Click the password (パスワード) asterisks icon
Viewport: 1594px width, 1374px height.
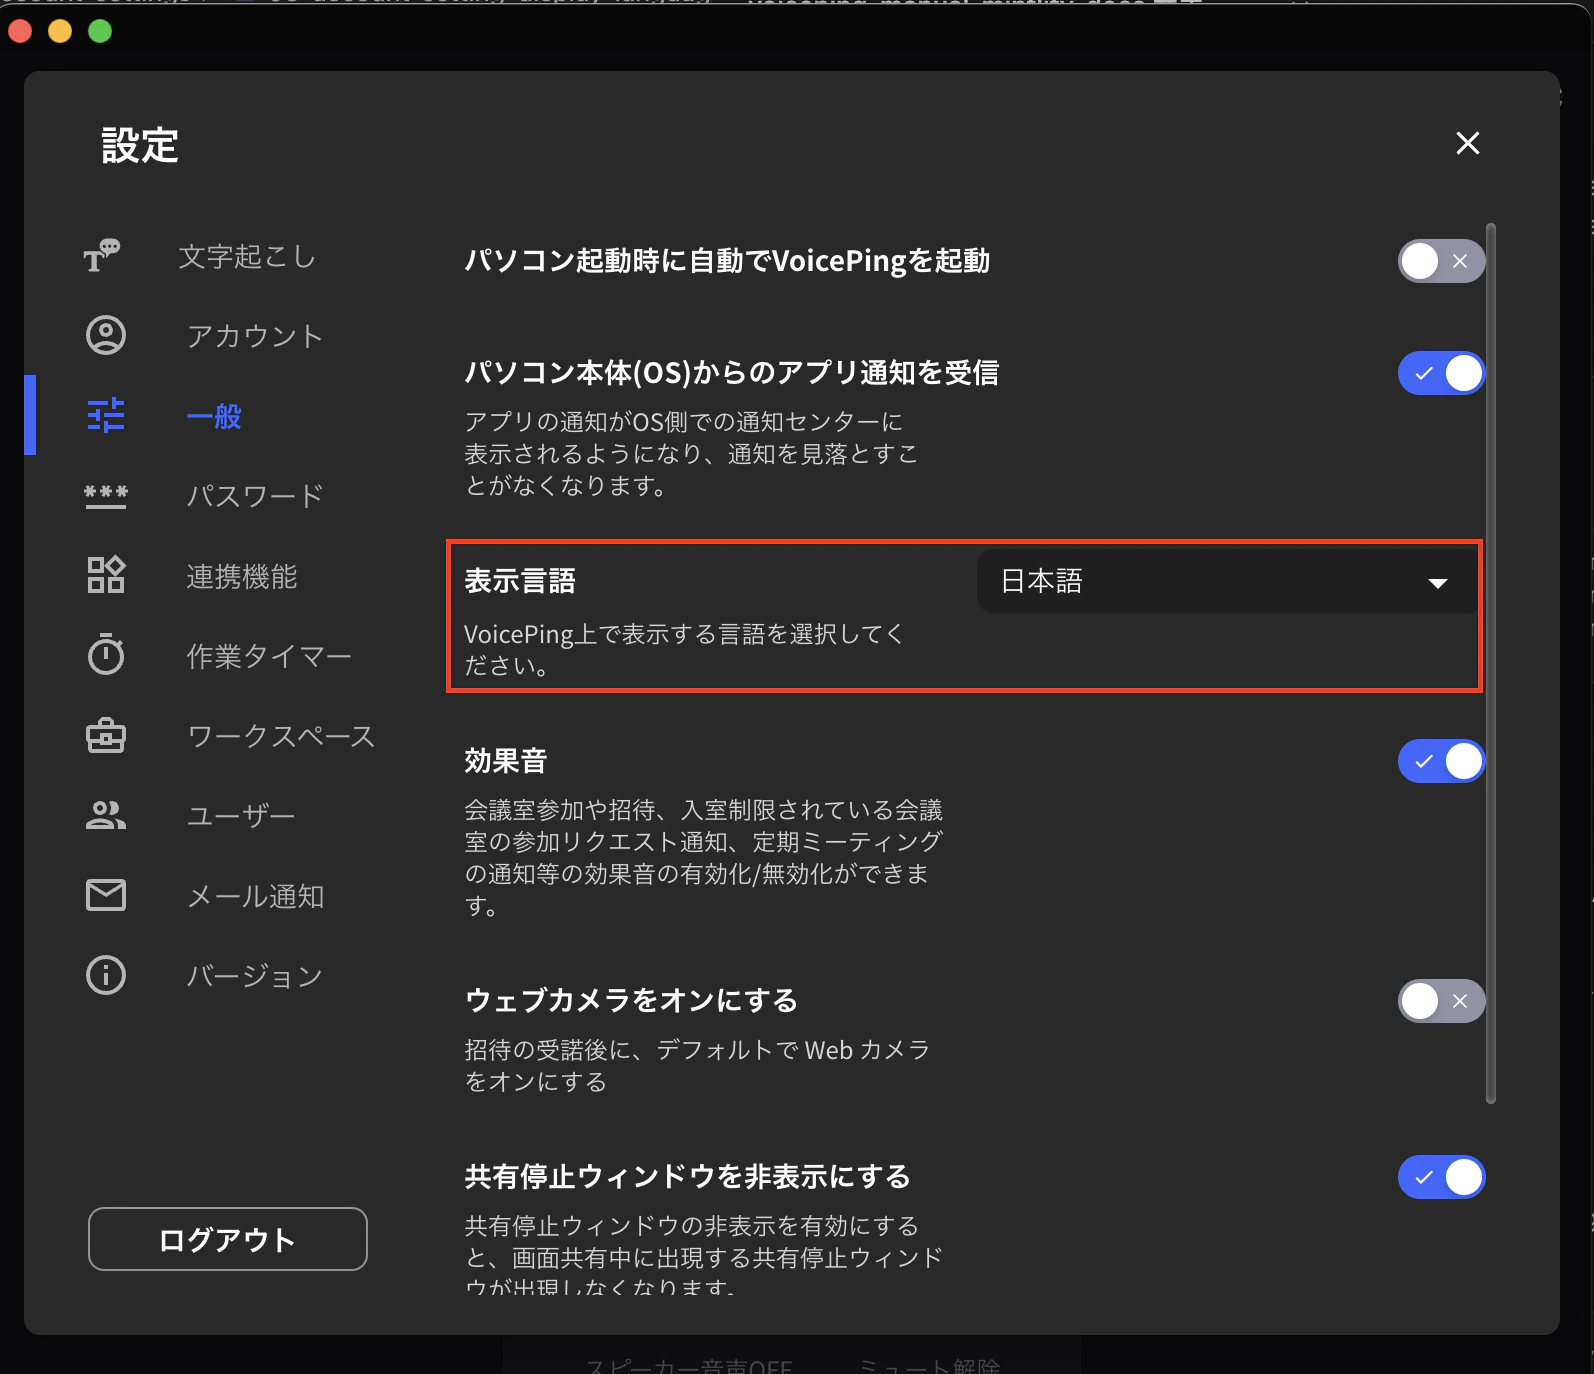click(x=106, y=496)
